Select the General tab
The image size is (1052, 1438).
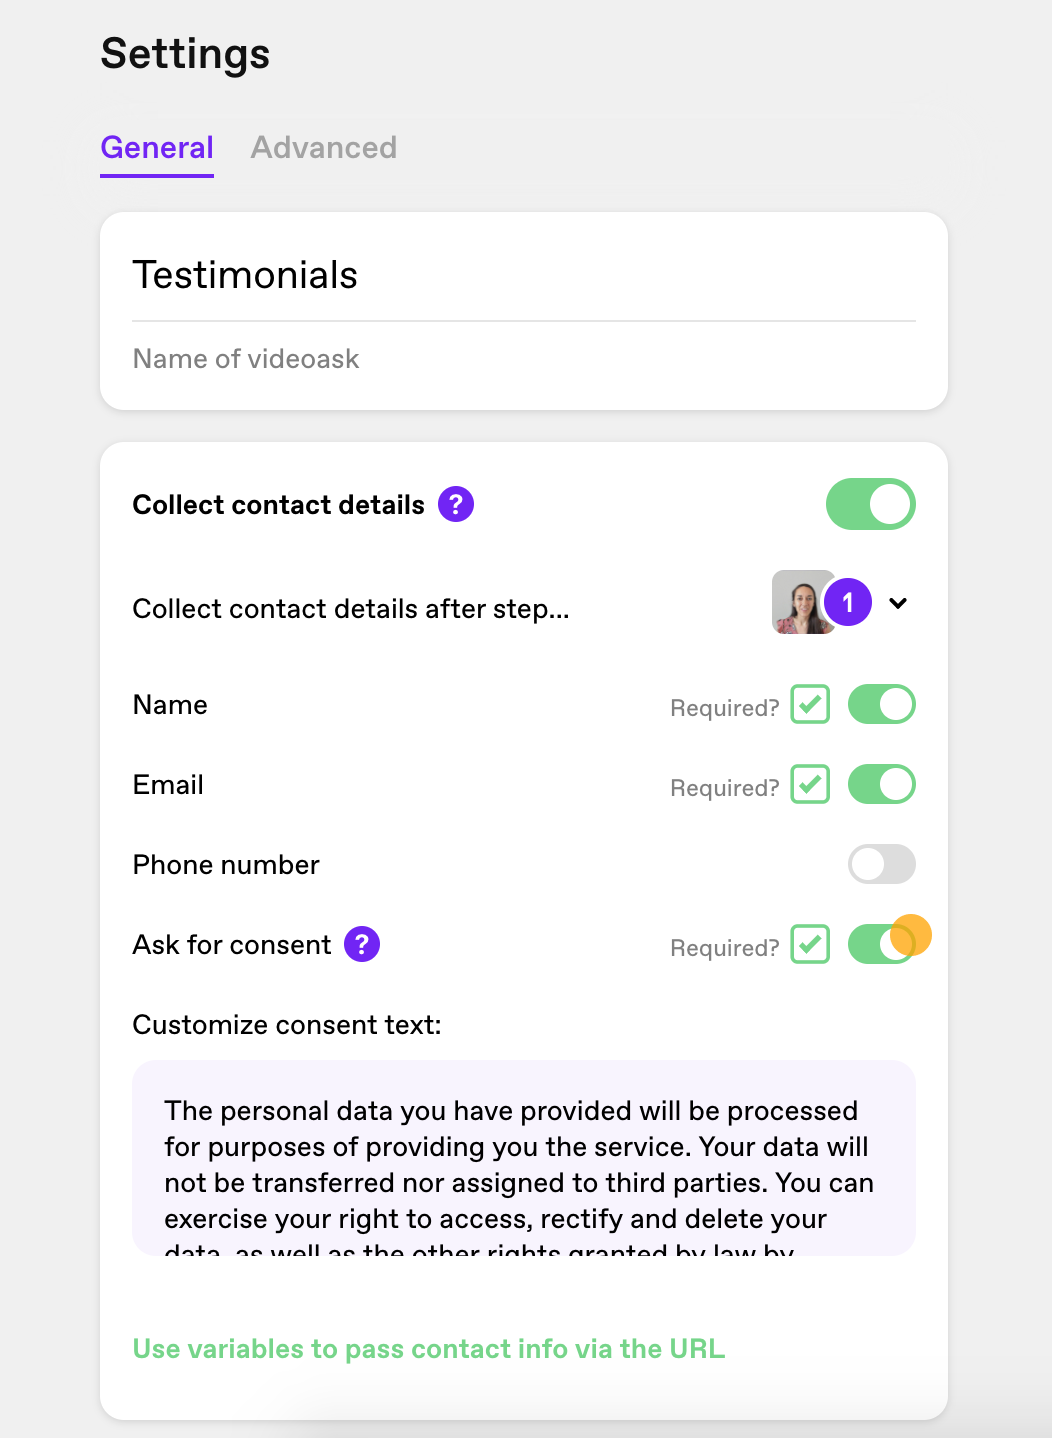click(157, 148)
